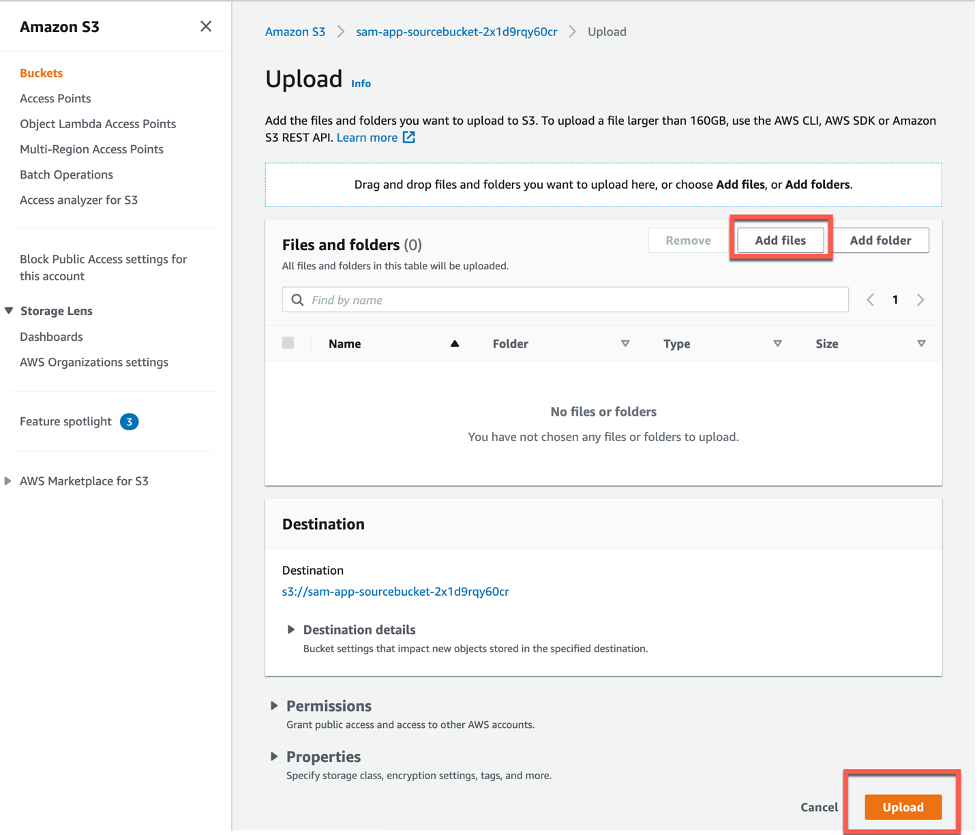Click the 'No files or folders' message

coord(603,411)
